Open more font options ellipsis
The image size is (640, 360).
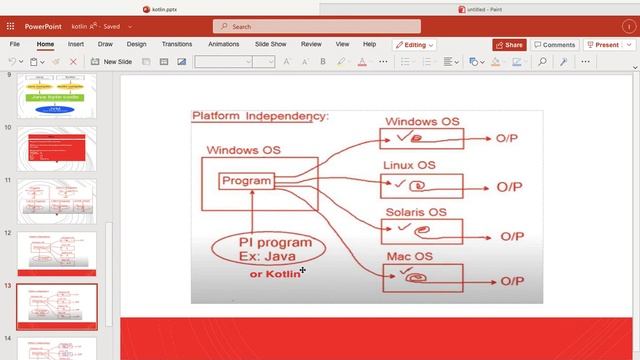pyautogui.click(x=383, y=62)
